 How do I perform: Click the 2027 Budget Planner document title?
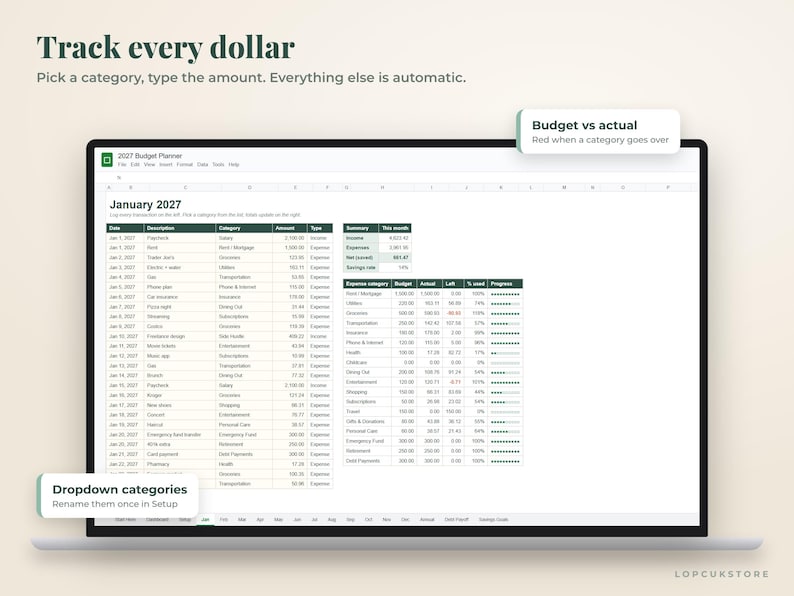point(150,156)
